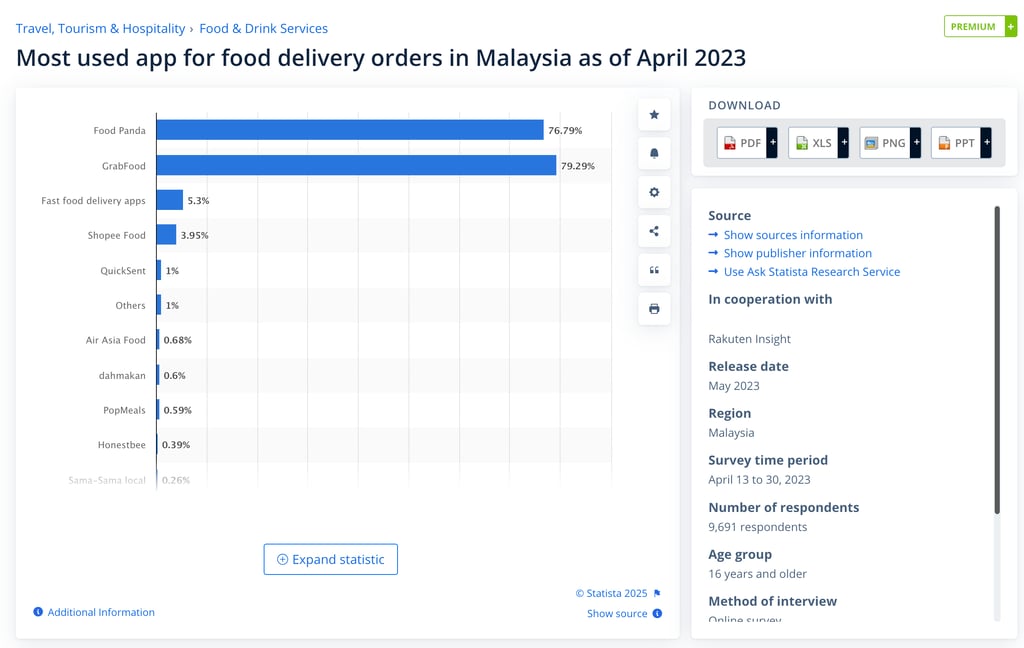This screenshot has width=1024, height=648.
Task: Open statistic alerts via the bell icon
Action: (654, 153)
